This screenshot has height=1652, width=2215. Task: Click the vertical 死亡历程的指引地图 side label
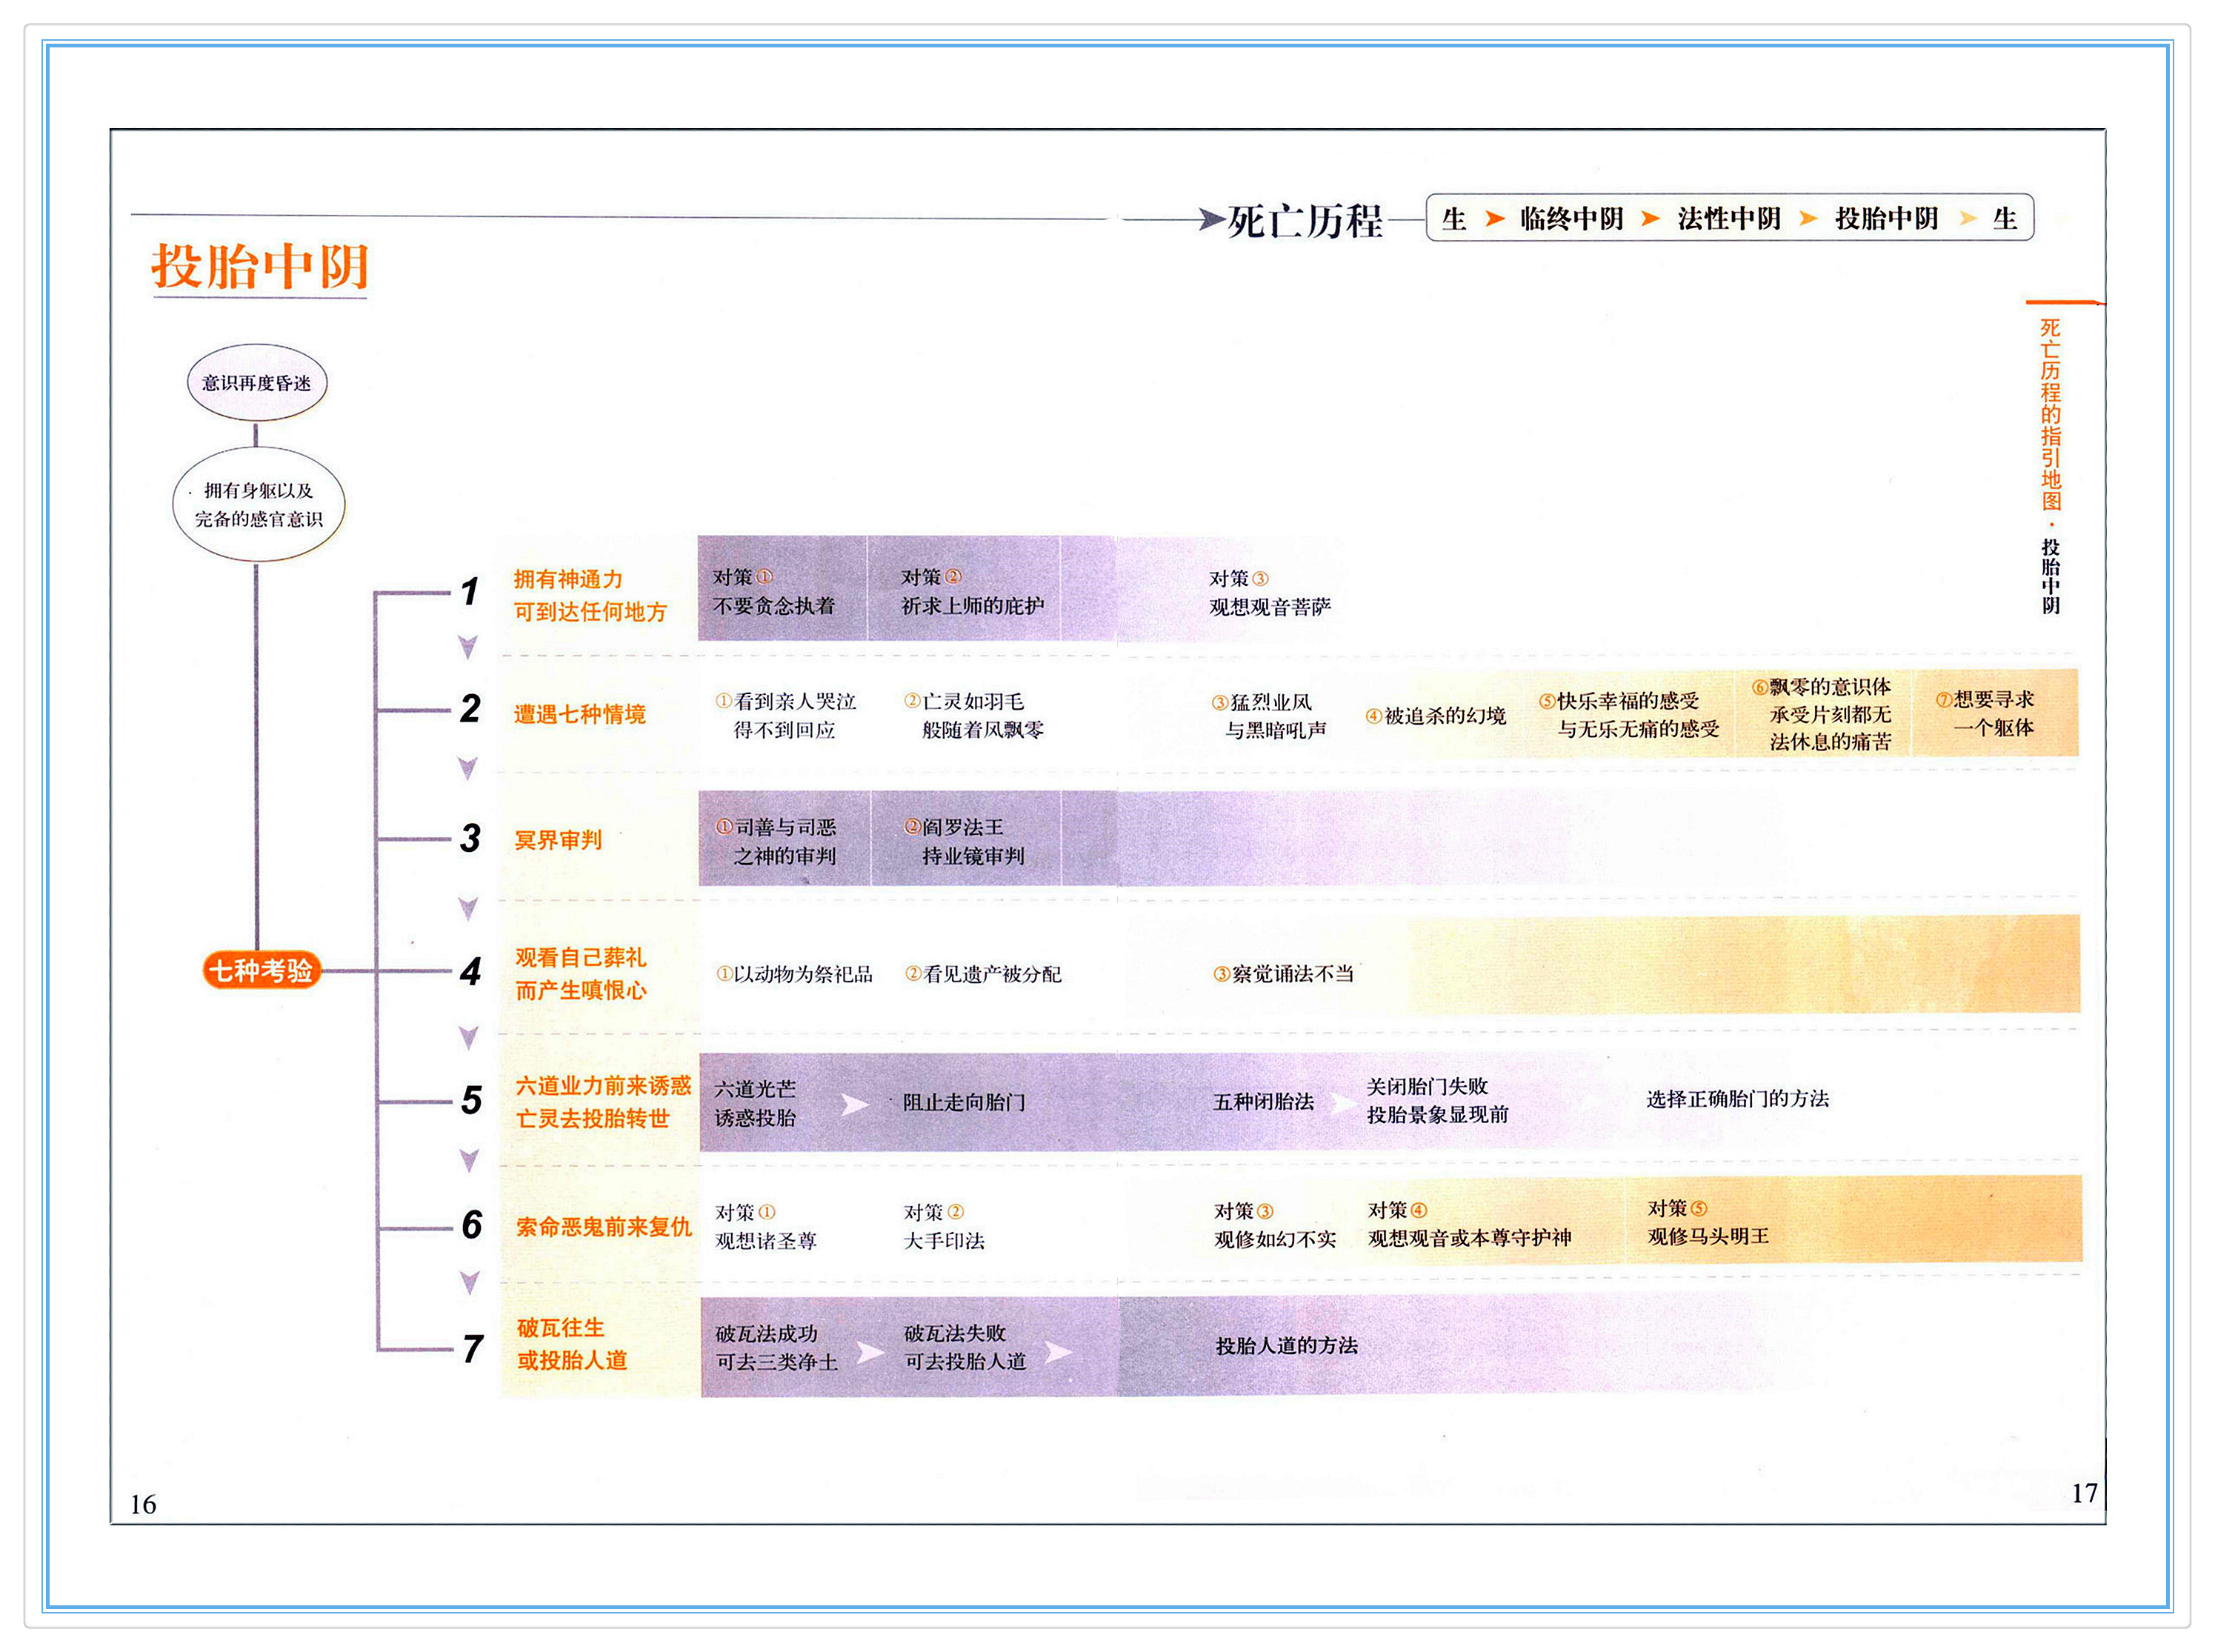point(2050,415)
